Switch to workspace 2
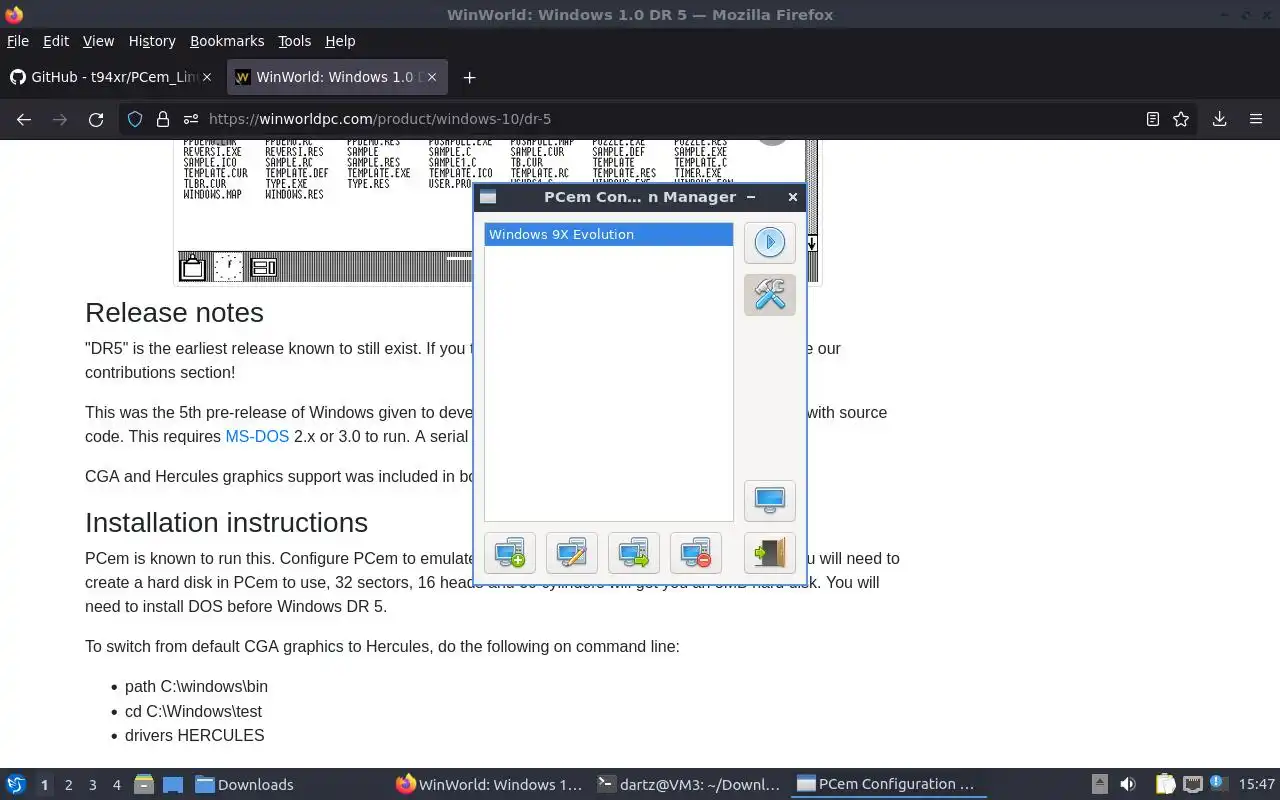 (68, 785)
